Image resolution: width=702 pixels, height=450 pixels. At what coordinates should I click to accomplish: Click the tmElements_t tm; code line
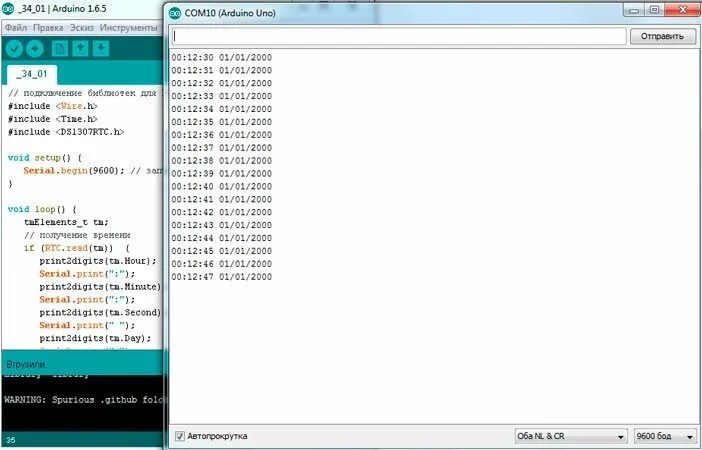[x=66, y=223]
